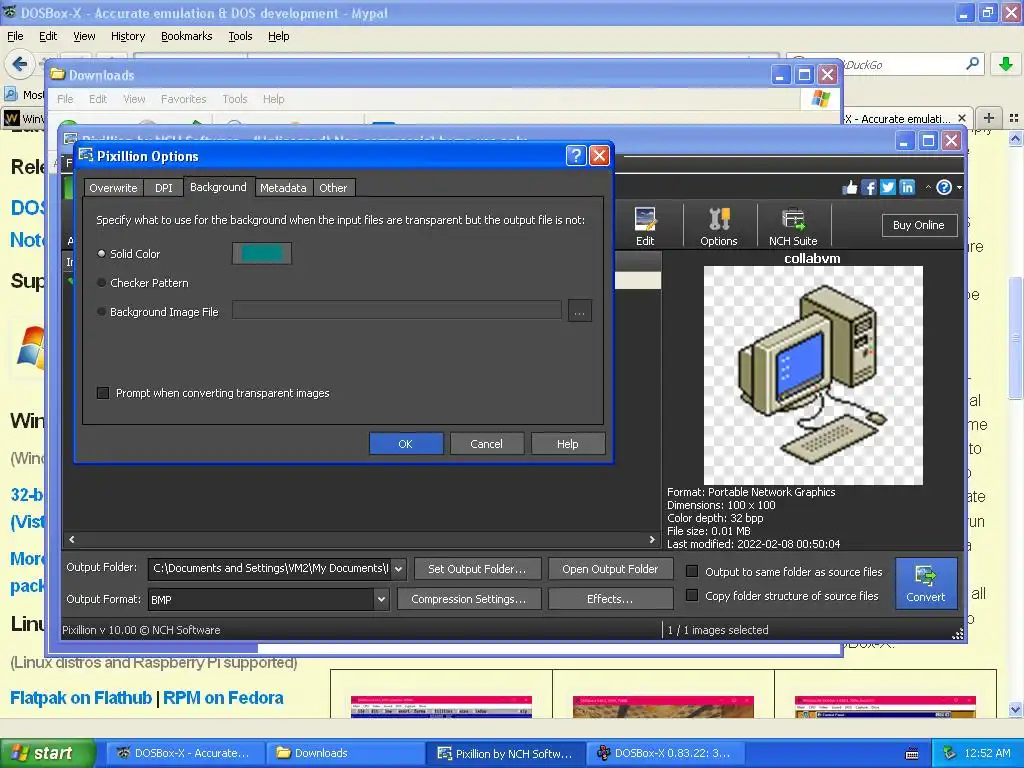The width and height of the screenshot is (1024, 768).
Task: Share on Facebook icon in Pixillion
Action: [869, 188]
